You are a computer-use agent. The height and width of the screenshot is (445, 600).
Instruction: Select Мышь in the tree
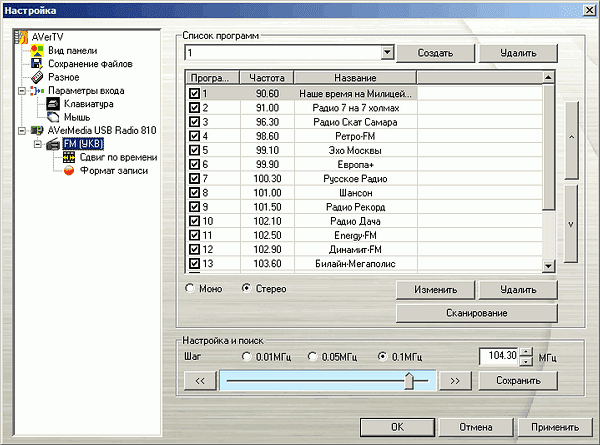click(77, 117)
